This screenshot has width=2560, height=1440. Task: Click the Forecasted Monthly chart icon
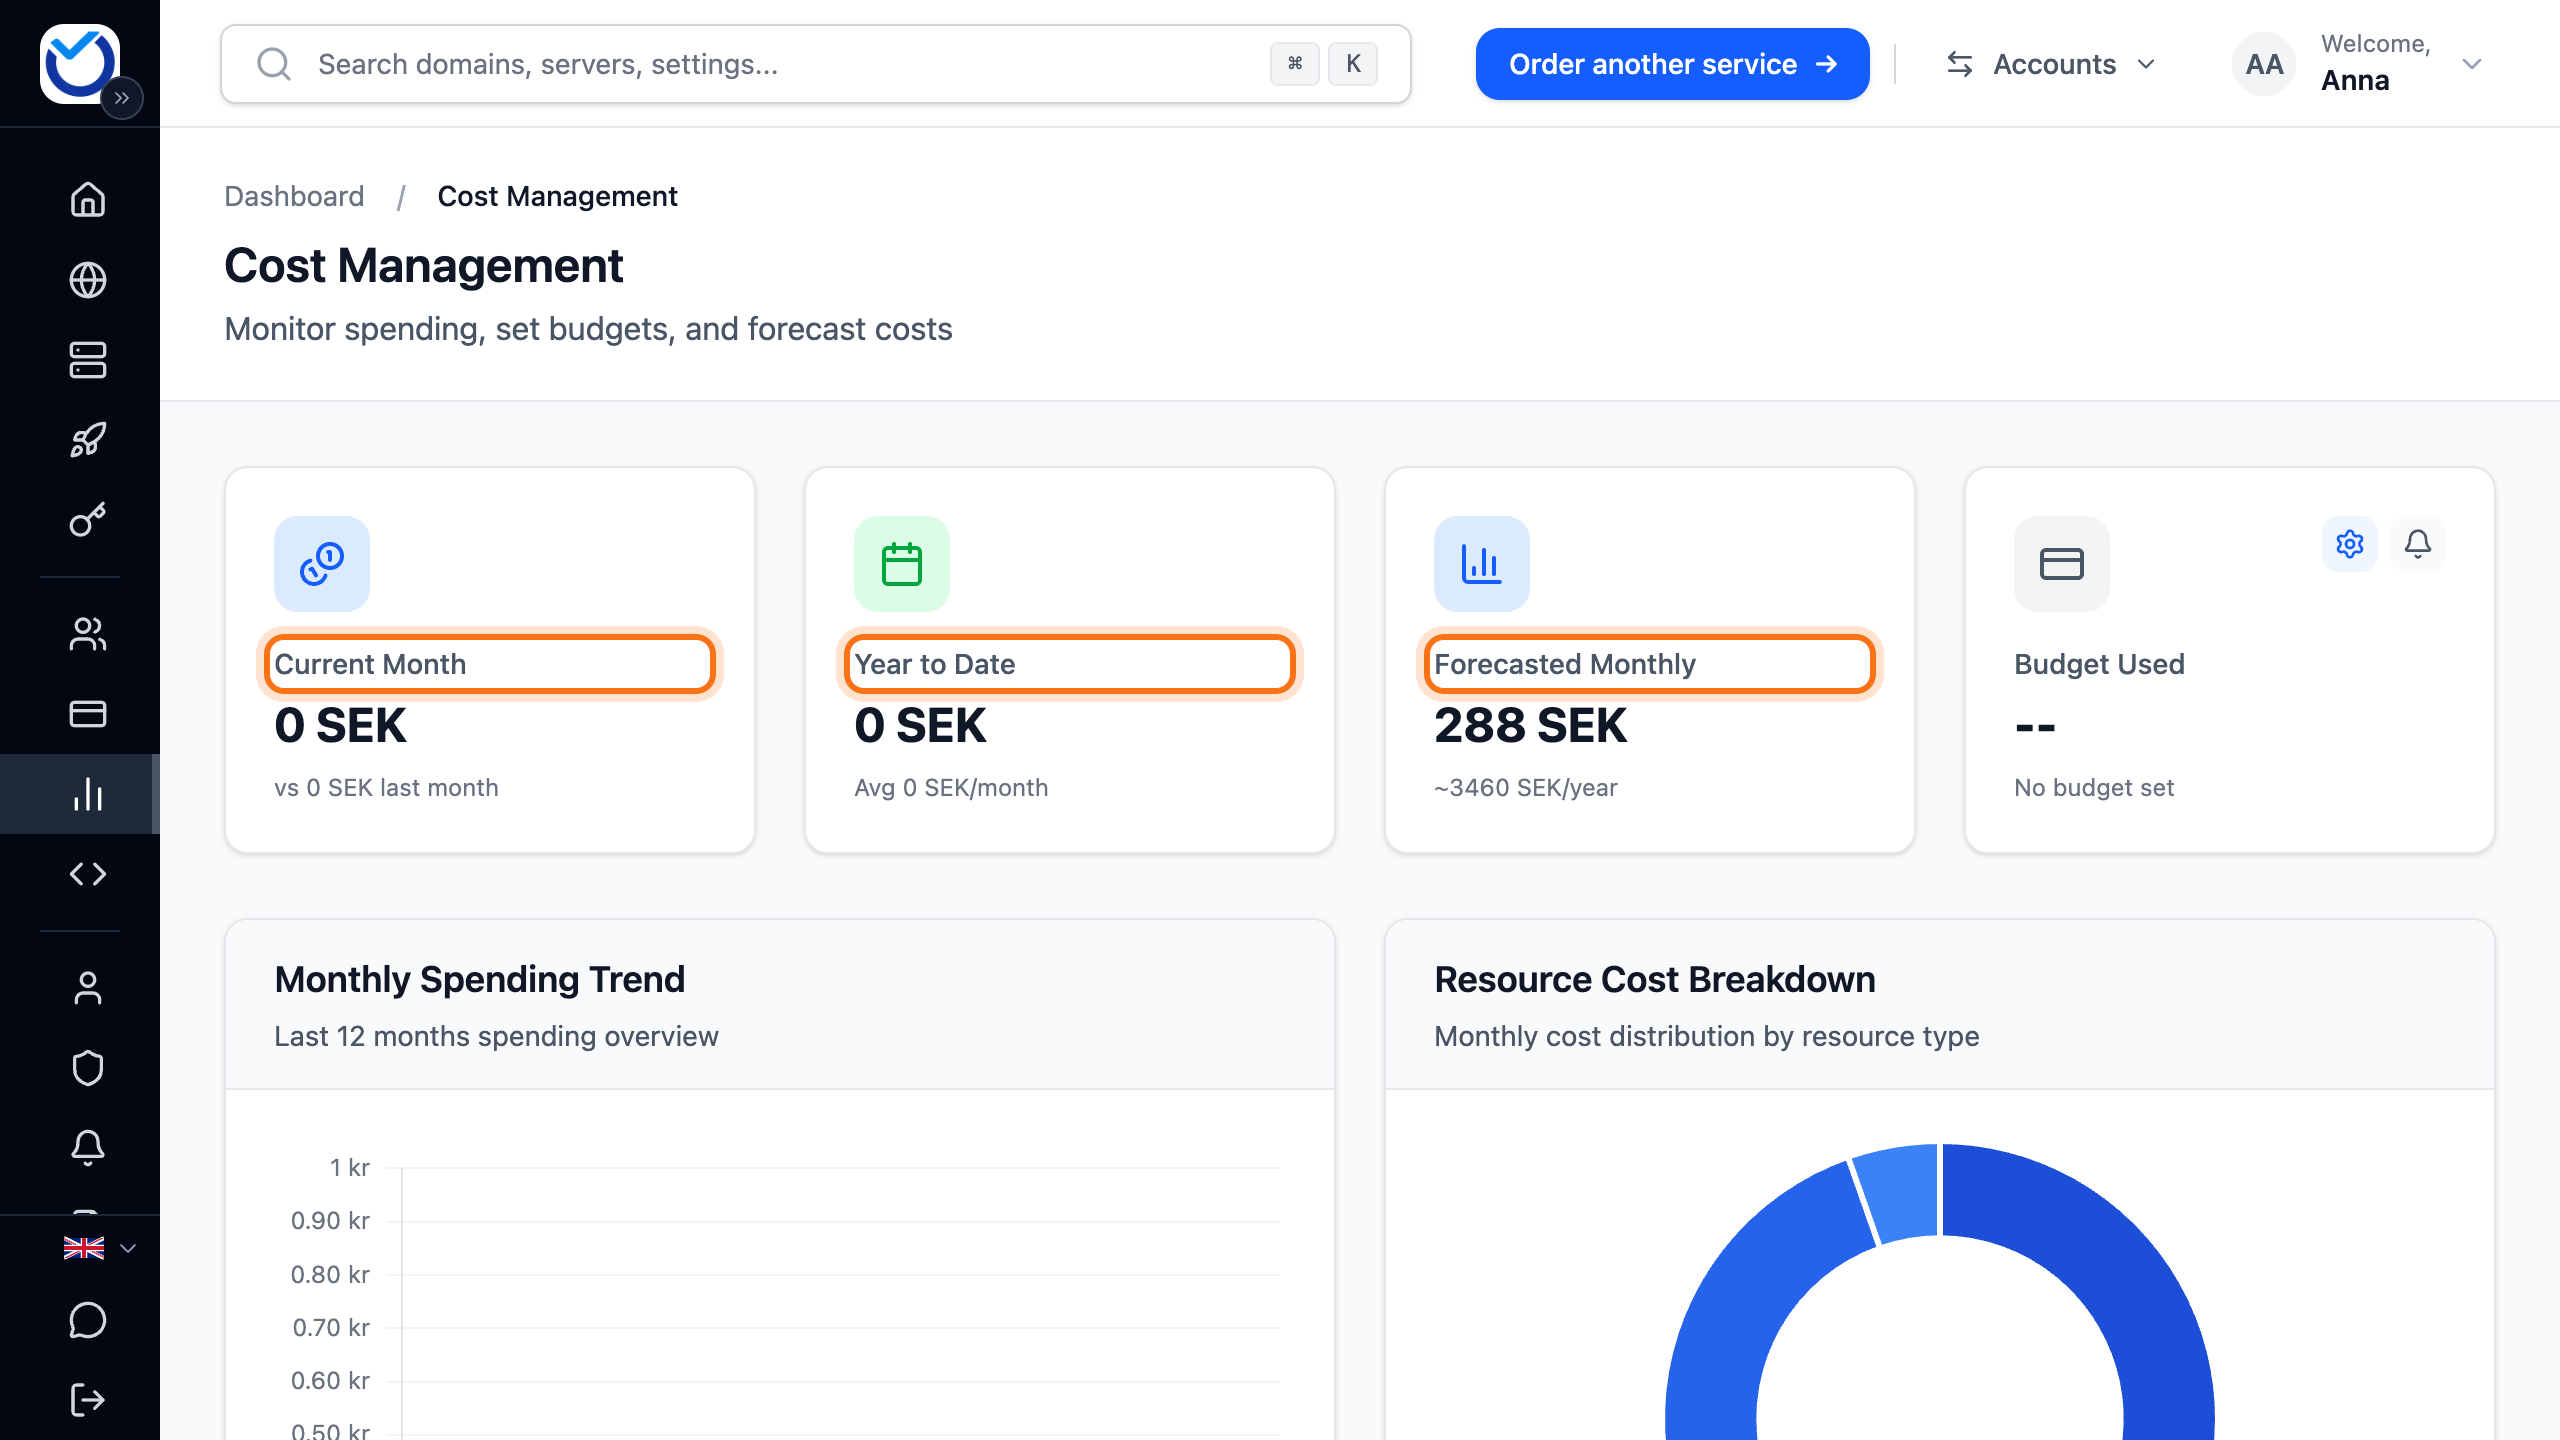(x=1482, y=564)
